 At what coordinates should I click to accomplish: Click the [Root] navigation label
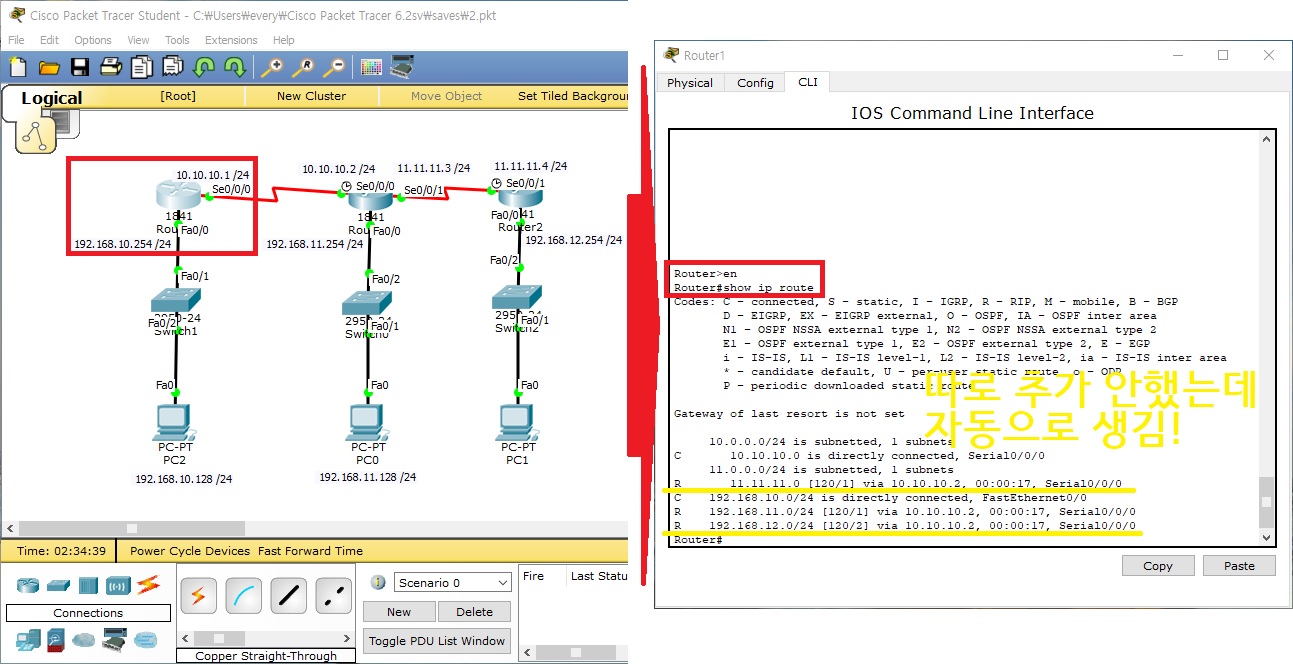(x=178, y=96)
